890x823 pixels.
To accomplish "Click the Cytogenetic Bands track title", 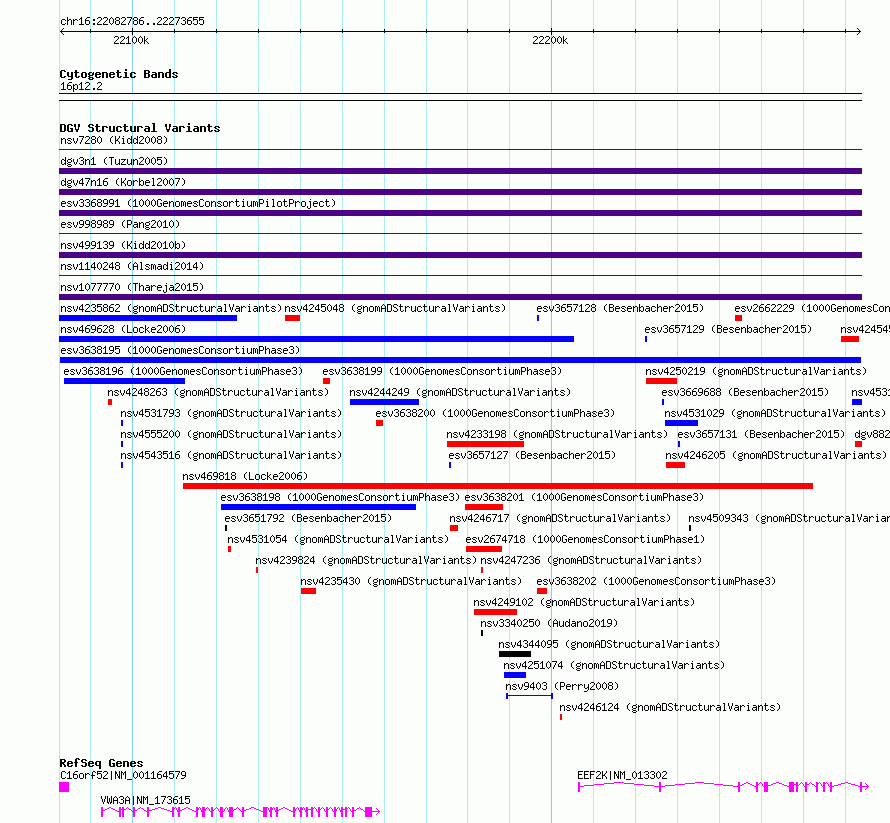I will coord(119,74).
